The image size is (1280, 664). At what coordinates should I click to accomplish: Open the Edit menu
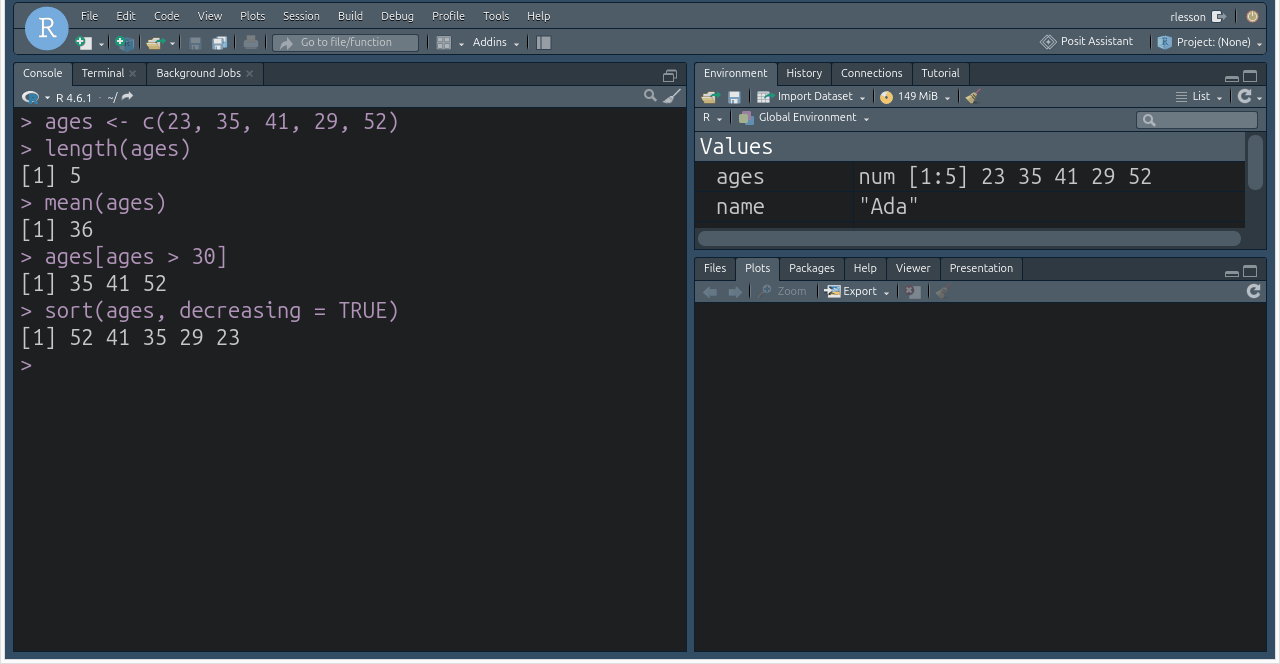pos(126,16)
